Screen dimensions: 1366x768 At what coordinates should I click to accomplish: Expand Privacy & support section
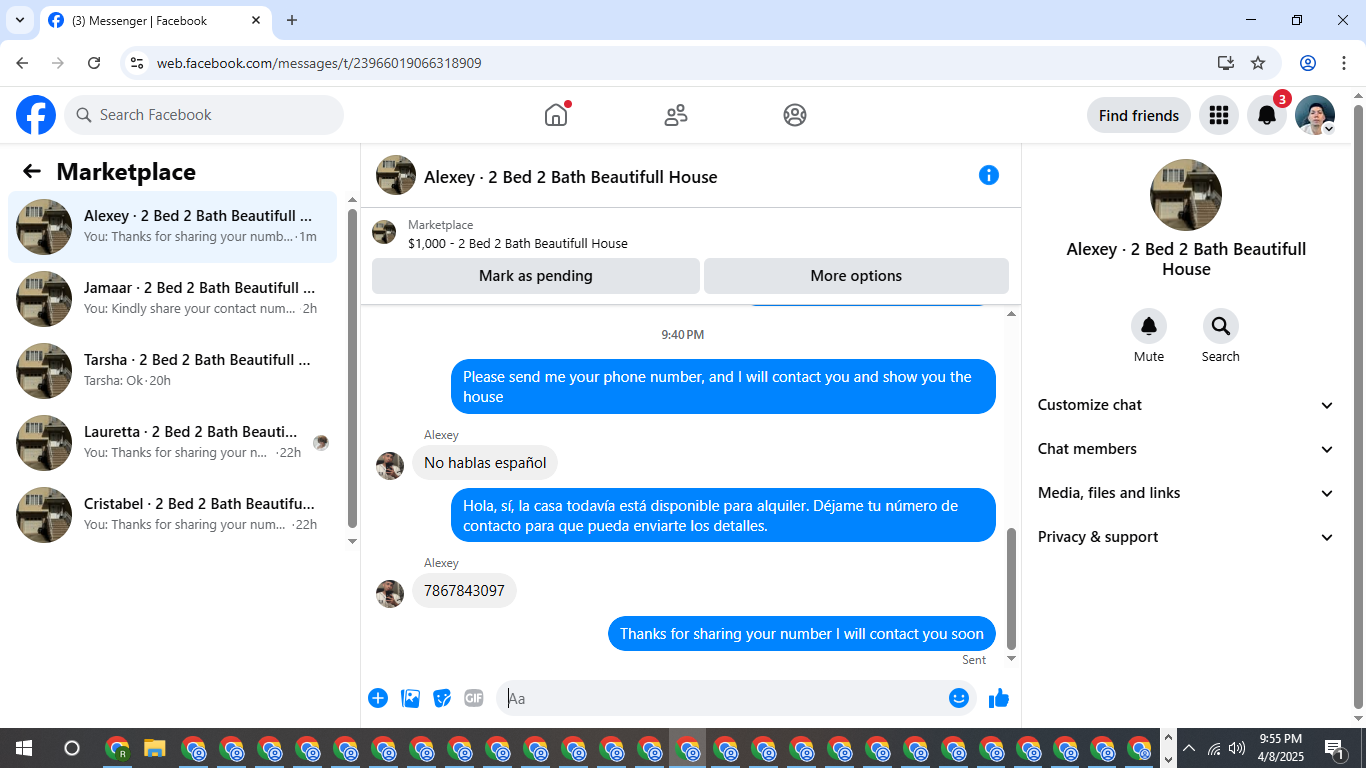[x=1186, y=537]
